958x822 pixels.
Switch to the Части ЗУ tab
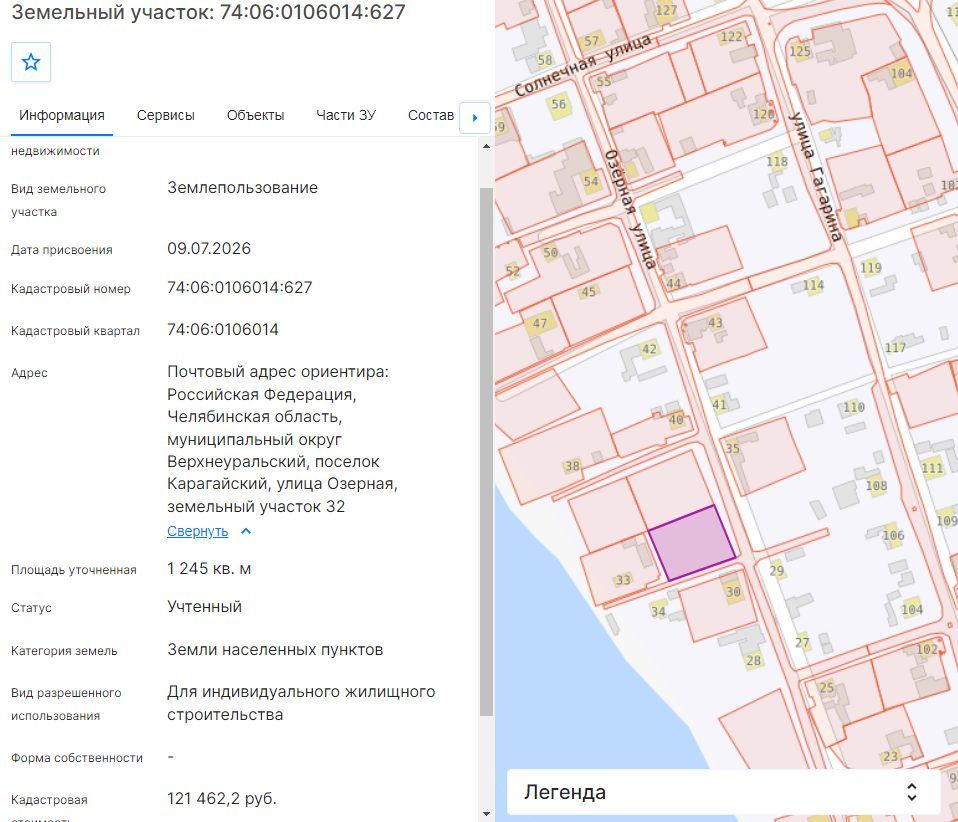point(346,116)
